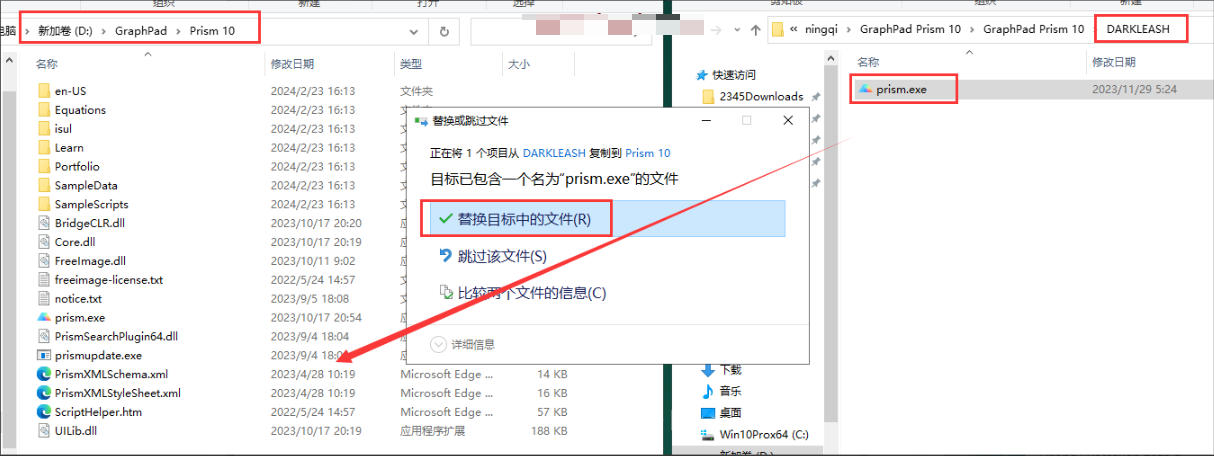Click the search box in left Explorer window
The width and height of the screenshot is (1214, 456).
point(563,32)
